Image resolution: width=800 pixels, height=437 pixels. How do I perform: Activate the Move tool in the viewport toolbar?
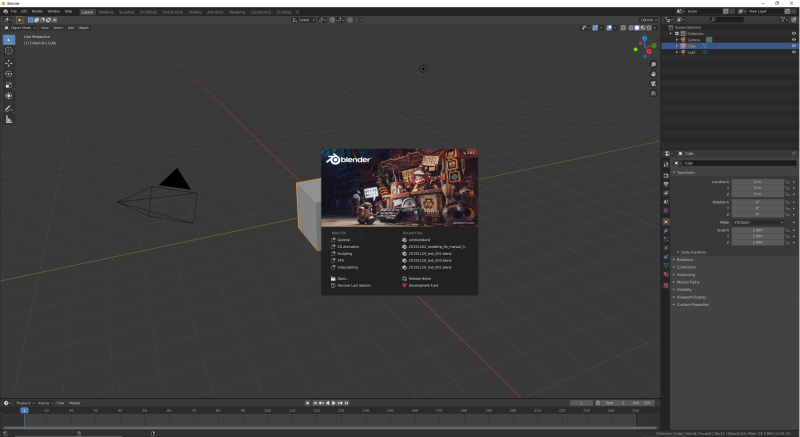[9, 63]
